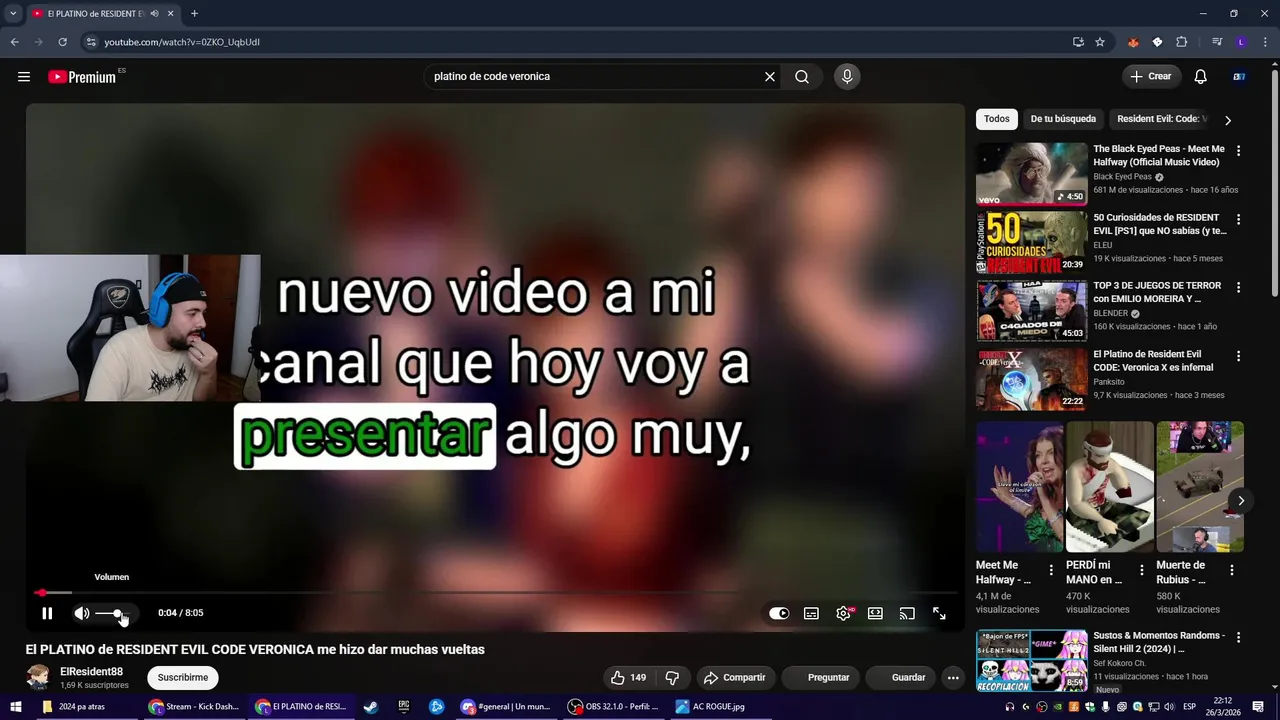This screenshot has height=720, width=1280.
Task: Open Steam from the taskbar
Action: pyautogui.click(x=371, y=706)
